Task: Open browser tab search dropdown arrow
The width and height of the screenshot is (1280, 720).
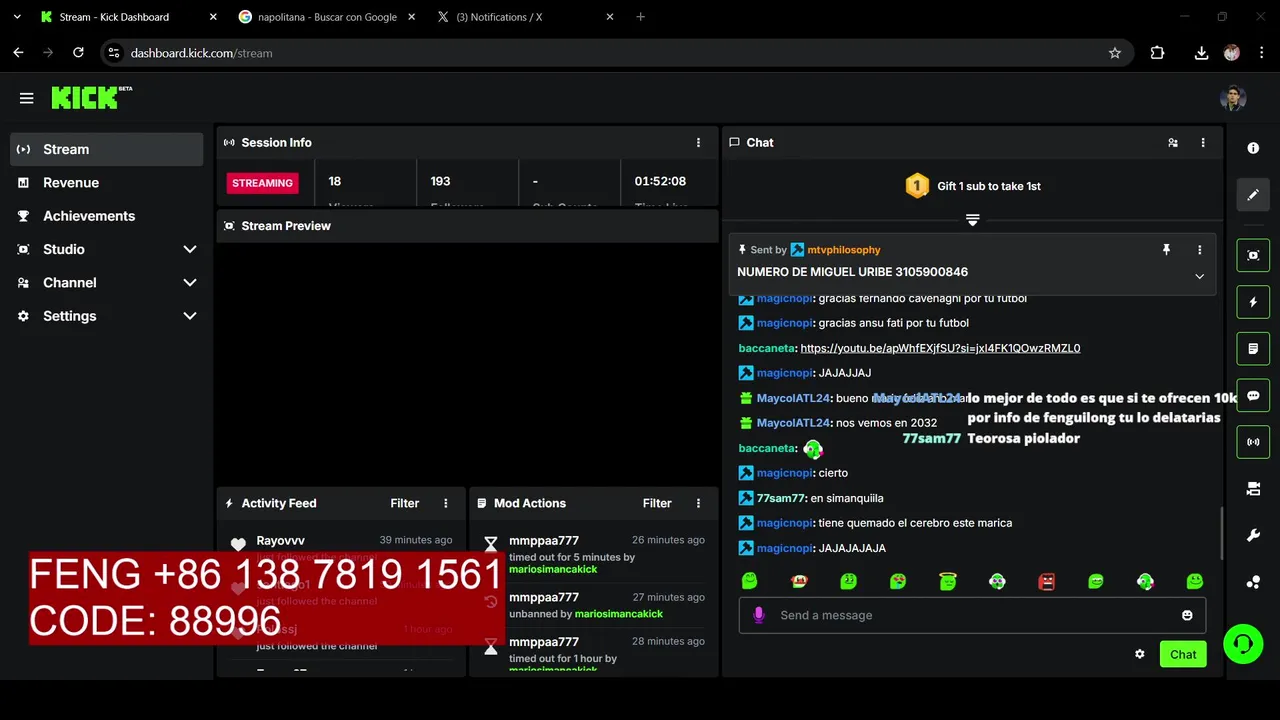Action: [x=17, y=17]
